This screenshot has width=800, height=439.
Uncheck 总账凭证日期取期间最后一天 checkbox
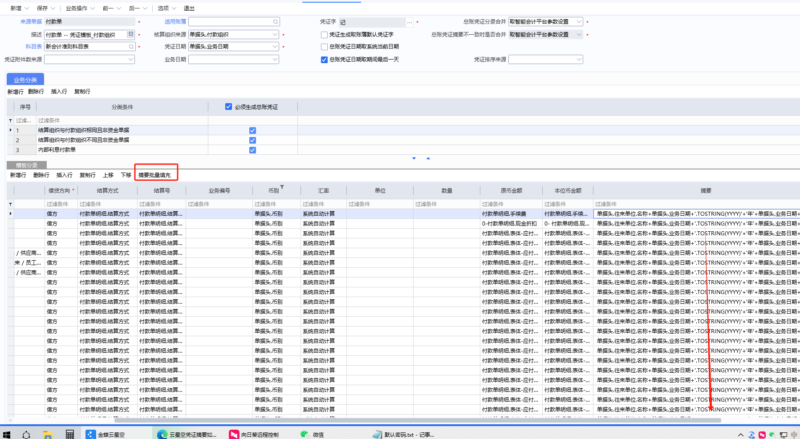click(324, 59)
